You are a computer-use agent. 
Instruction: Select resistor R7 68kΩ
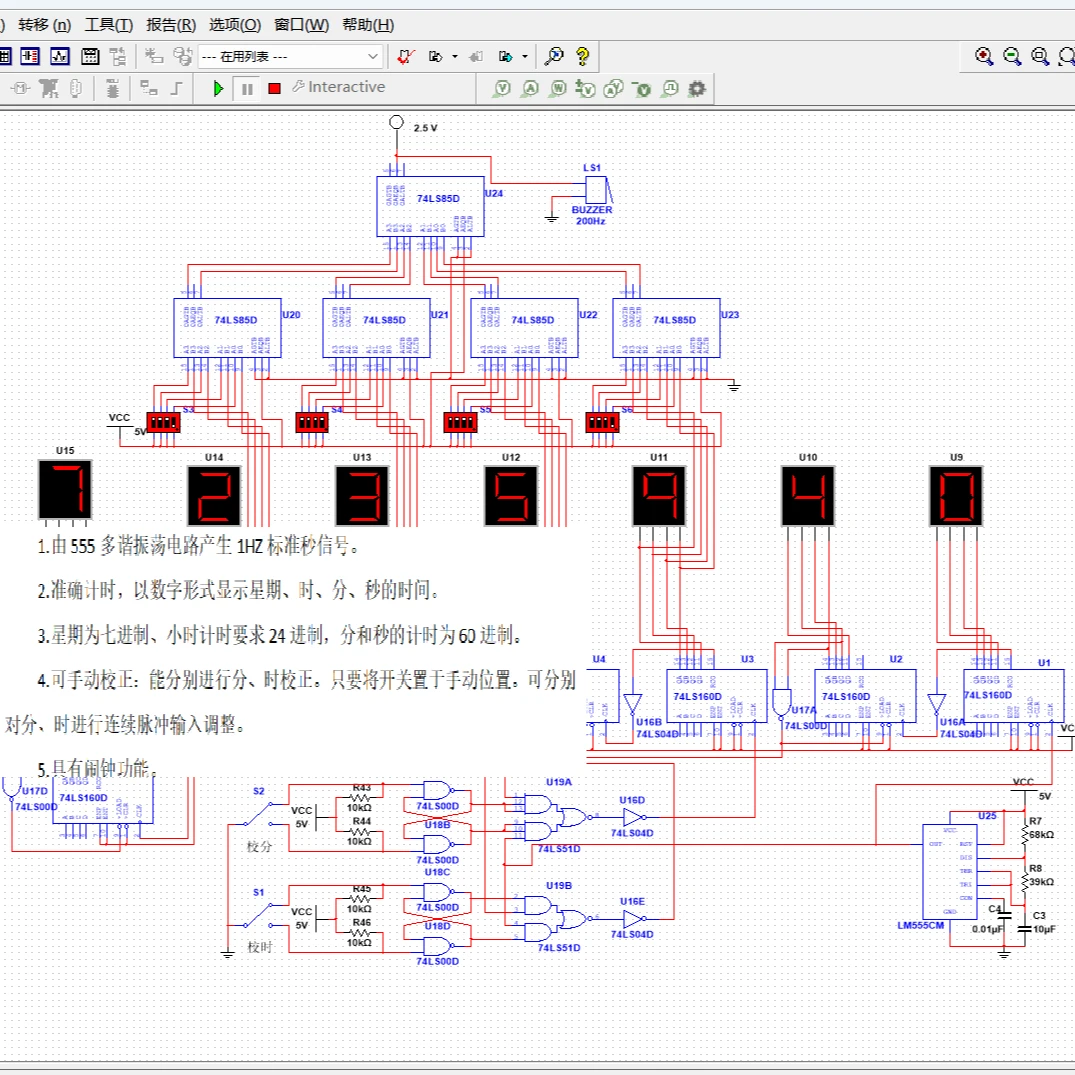click(x=1026, y=834)
